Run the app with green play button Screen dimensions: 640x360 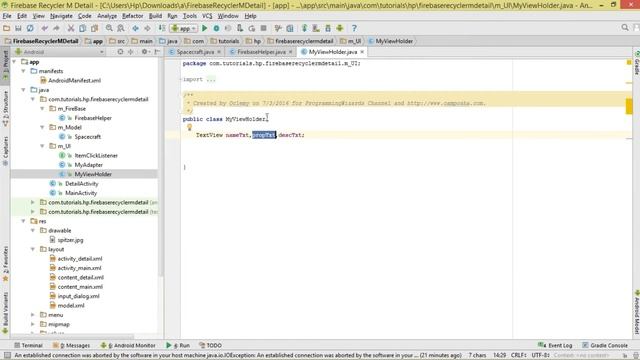pyautogui.click(x=204, y=28)
